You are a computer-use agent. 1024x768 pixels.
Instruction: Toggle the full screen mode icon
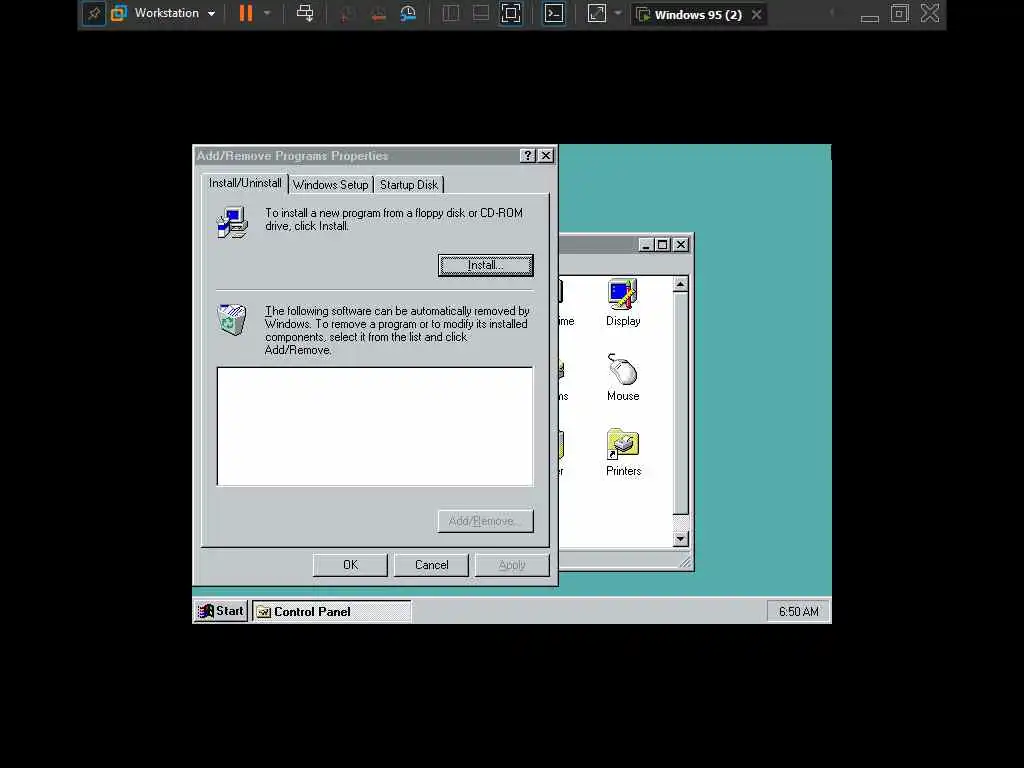[511, 13]
